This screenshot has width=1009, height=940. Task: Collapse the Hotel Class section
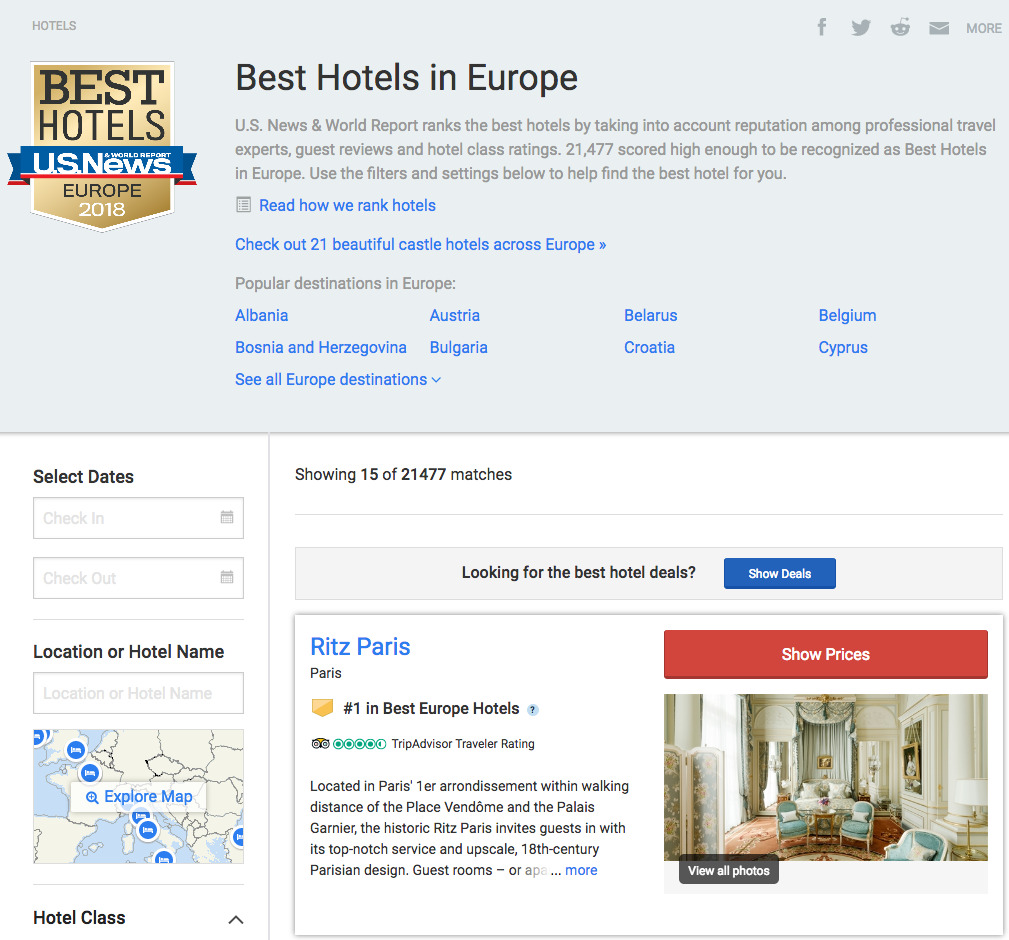pyautogui.click(x=236, y=919)
